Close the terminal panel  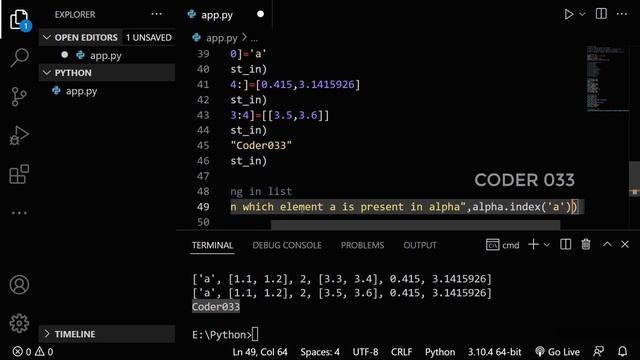pyautogui.click(x=625, y=244)
